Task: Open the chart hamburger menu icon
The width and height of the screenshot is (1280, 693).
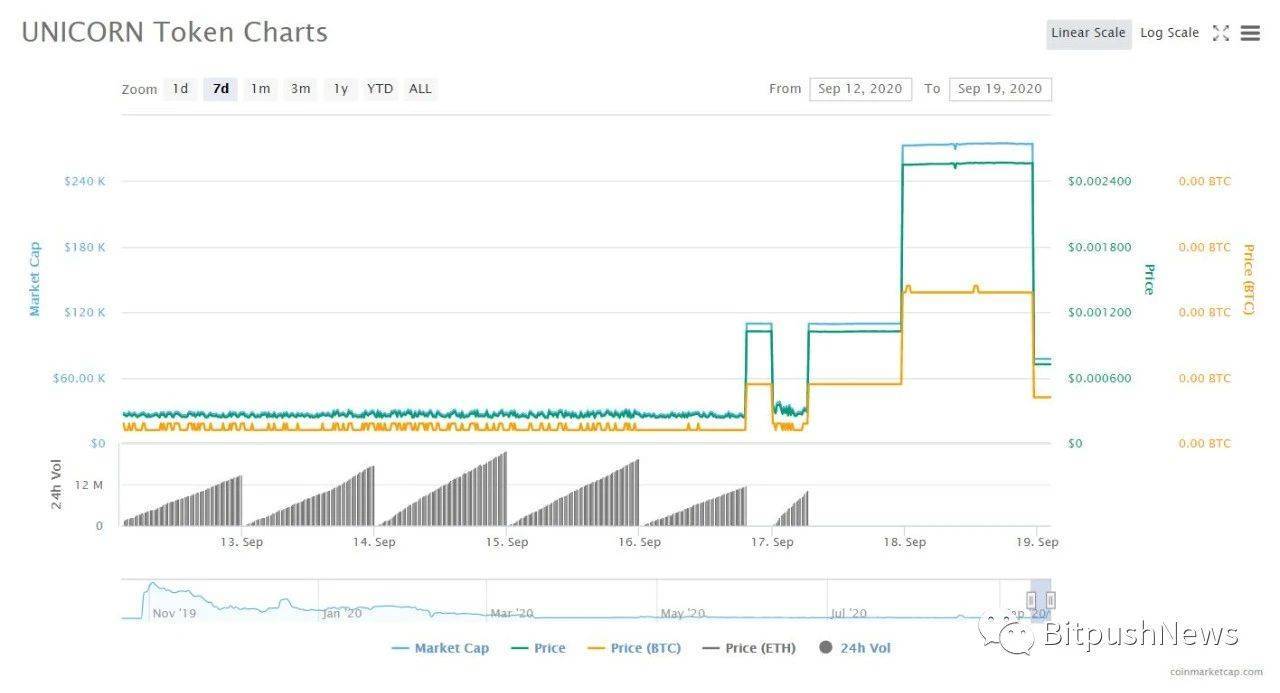Action: (1250, 33)
